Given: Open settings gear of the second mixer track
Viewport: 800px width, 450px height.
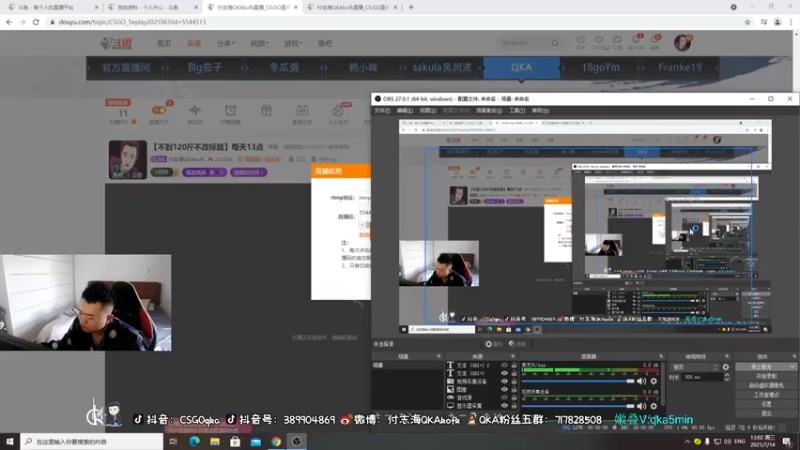Looking at the screenshot, I should 654,406.
